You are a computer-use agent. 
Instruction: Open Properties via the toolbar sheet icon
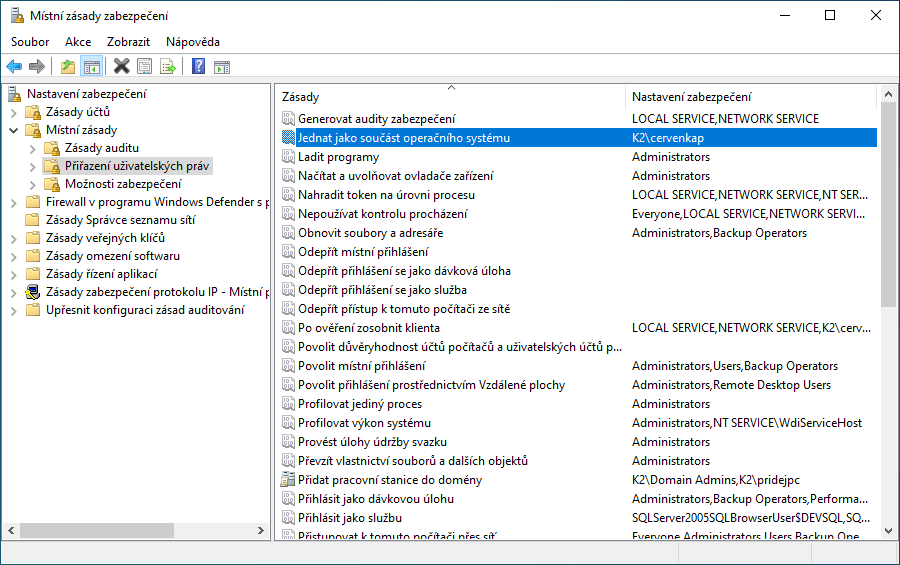coord(145,67)
